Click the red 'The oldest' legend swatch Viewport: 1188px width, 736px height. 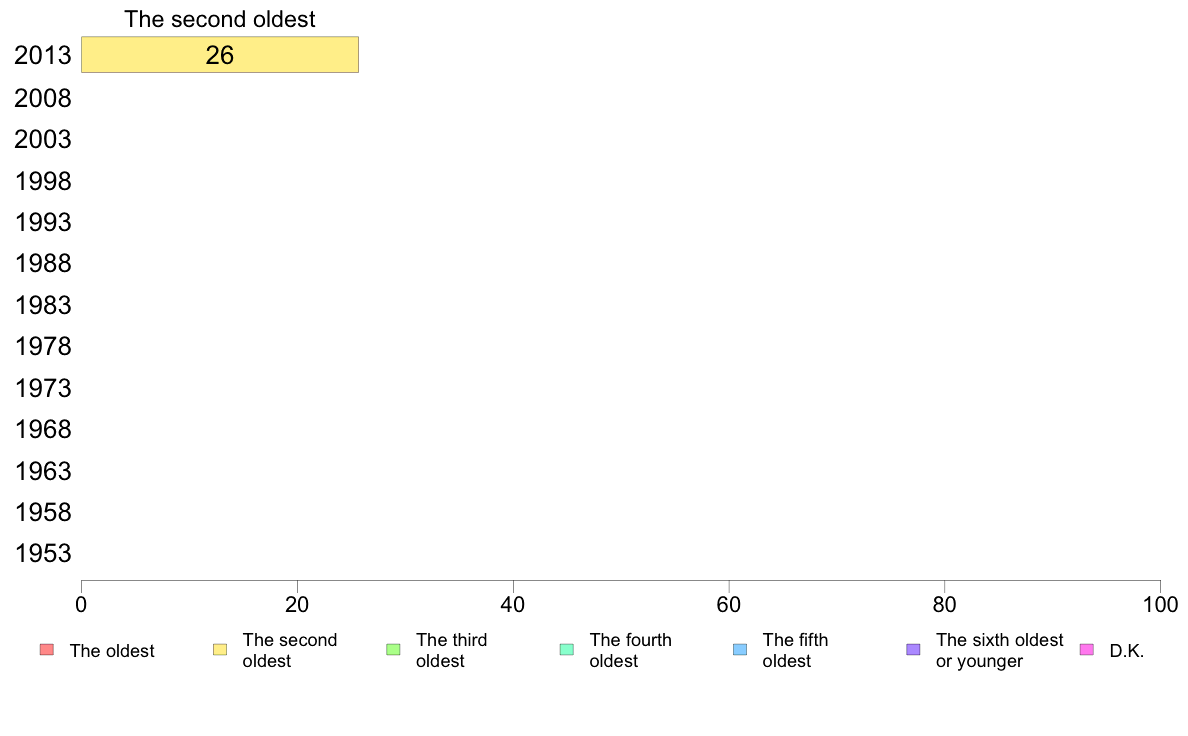click(x=47, y=650)
